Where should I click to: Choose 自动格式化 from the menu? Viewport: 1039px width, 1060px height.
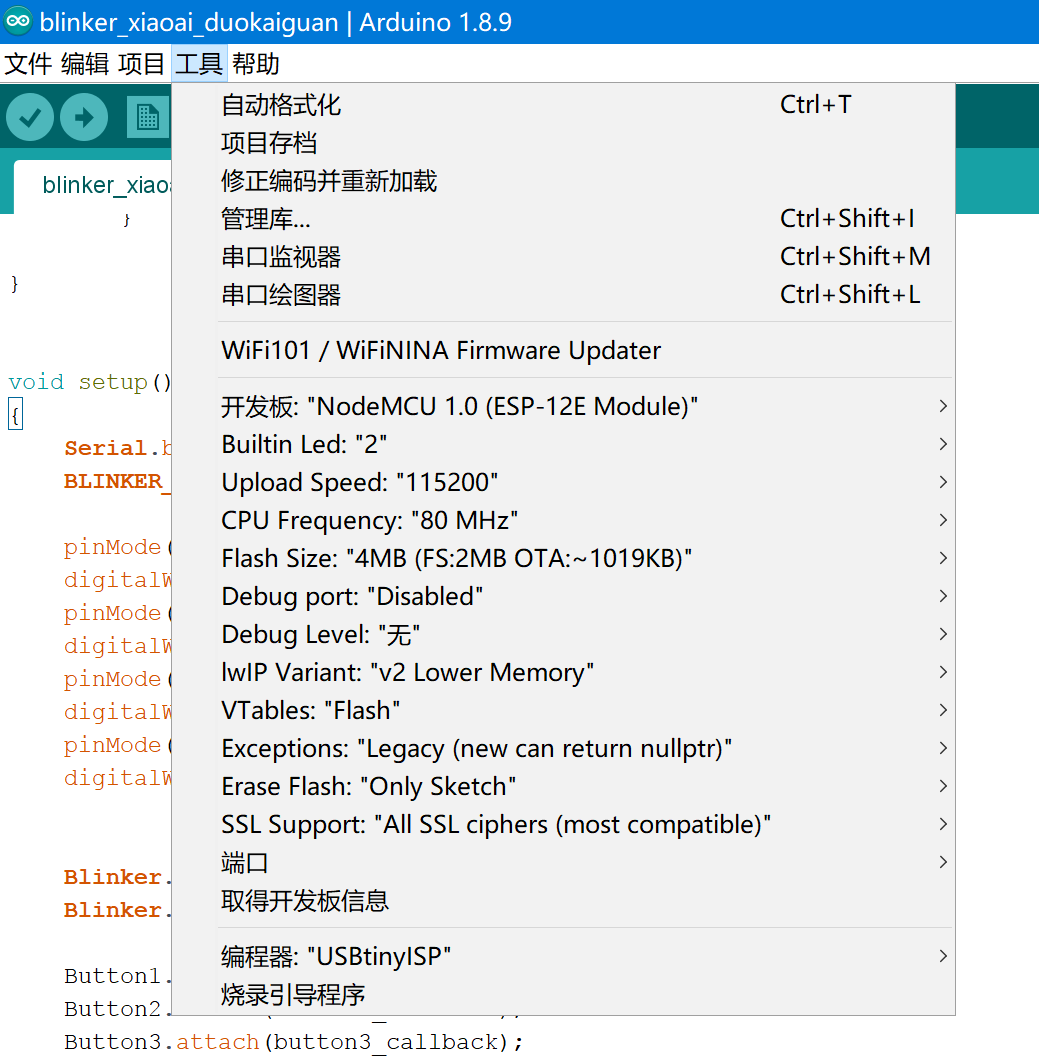563,105
